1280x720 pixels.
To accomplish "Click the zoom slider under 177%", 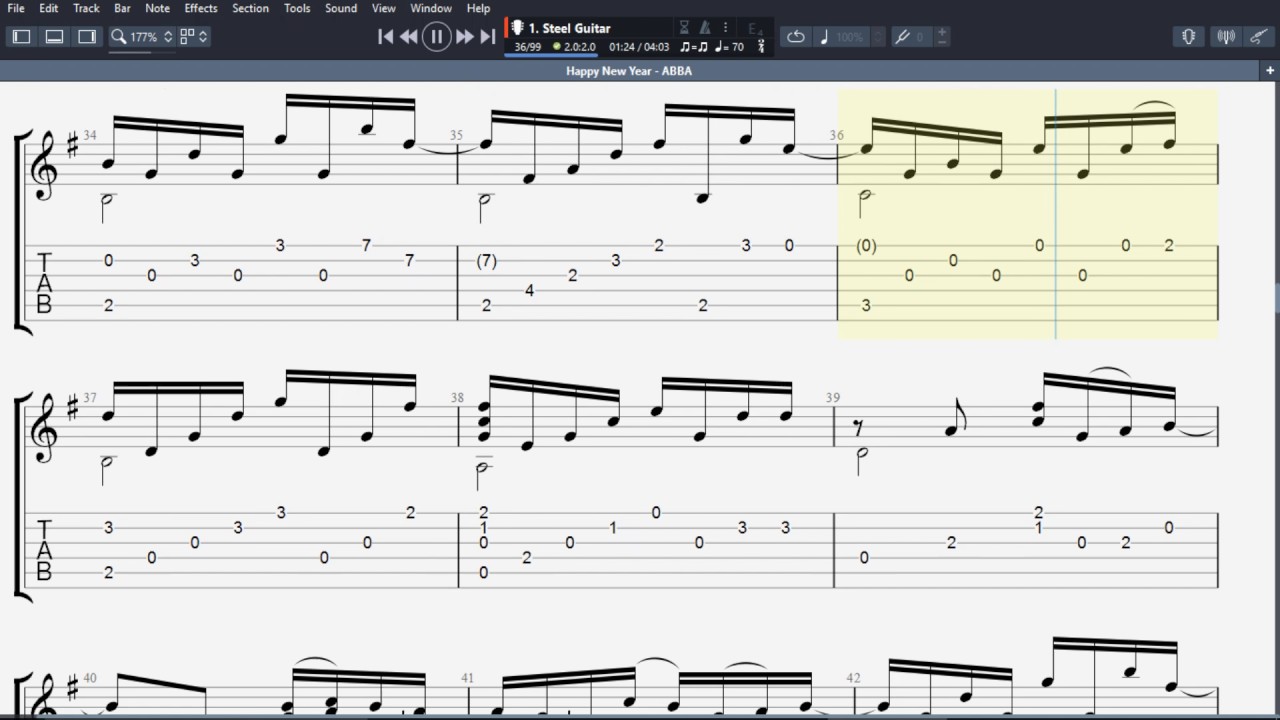I will (x=143, y=50).
